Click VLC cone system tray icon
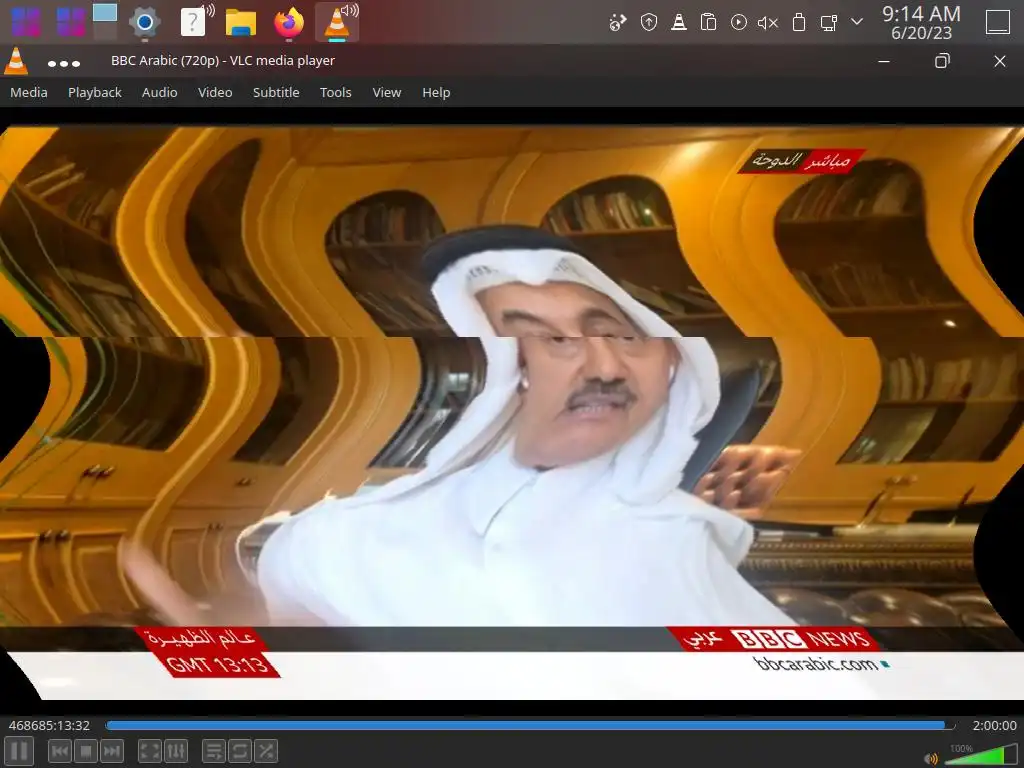The image size is (1024, 768). pos(679,23)
